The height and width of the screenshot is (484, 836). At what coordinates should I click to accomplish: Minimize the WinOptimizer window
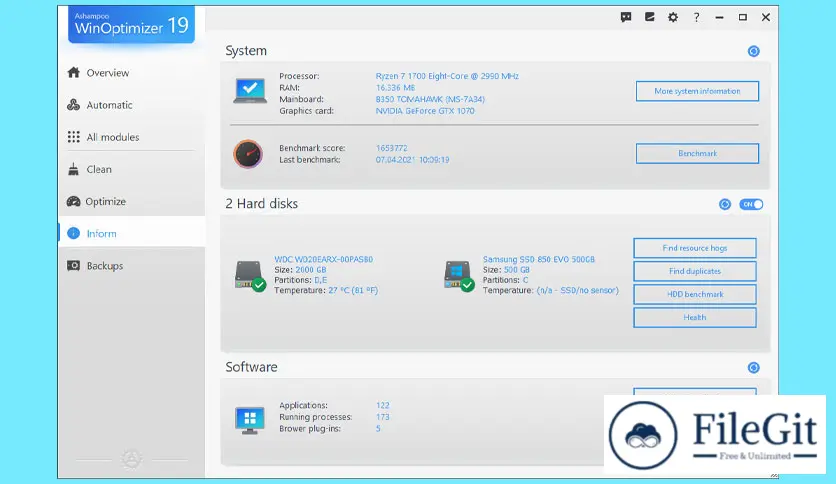coord(719,17)
